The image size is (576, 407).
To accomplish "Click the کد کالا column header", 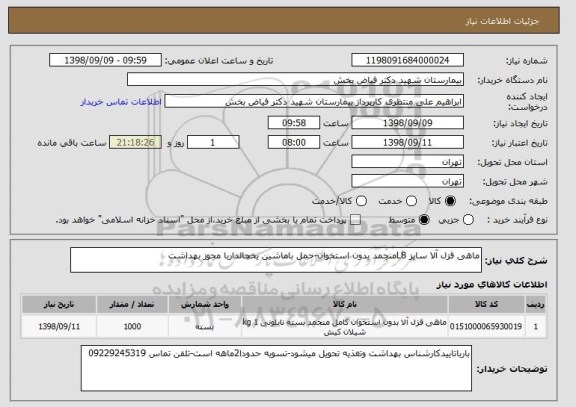I will 486,305.
